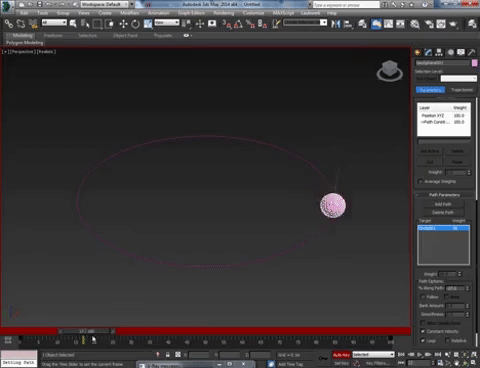Toggle the Set Key mode button
480x368 pixels.
(x=341, y=363)
